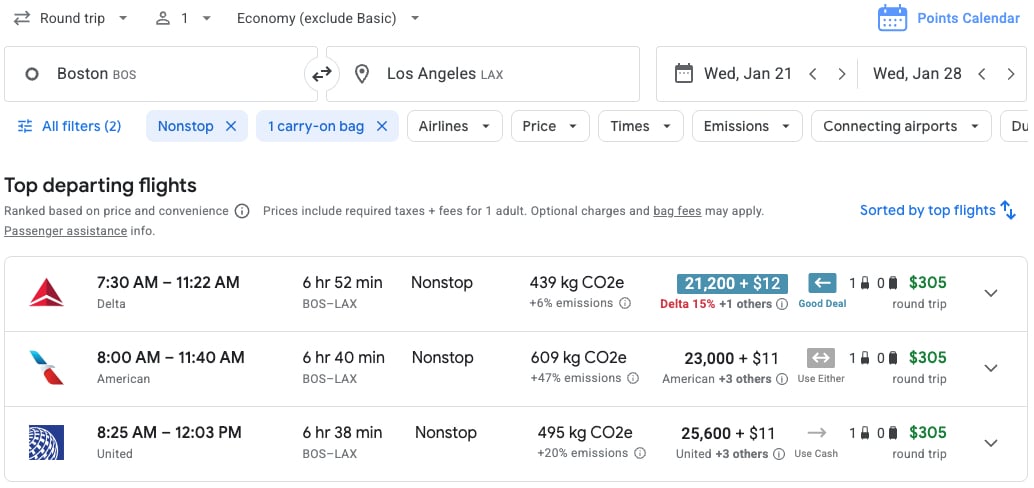Open the bag fees link
The image size is (1034, 488).
pyautogui.click(x=677, y=211)
